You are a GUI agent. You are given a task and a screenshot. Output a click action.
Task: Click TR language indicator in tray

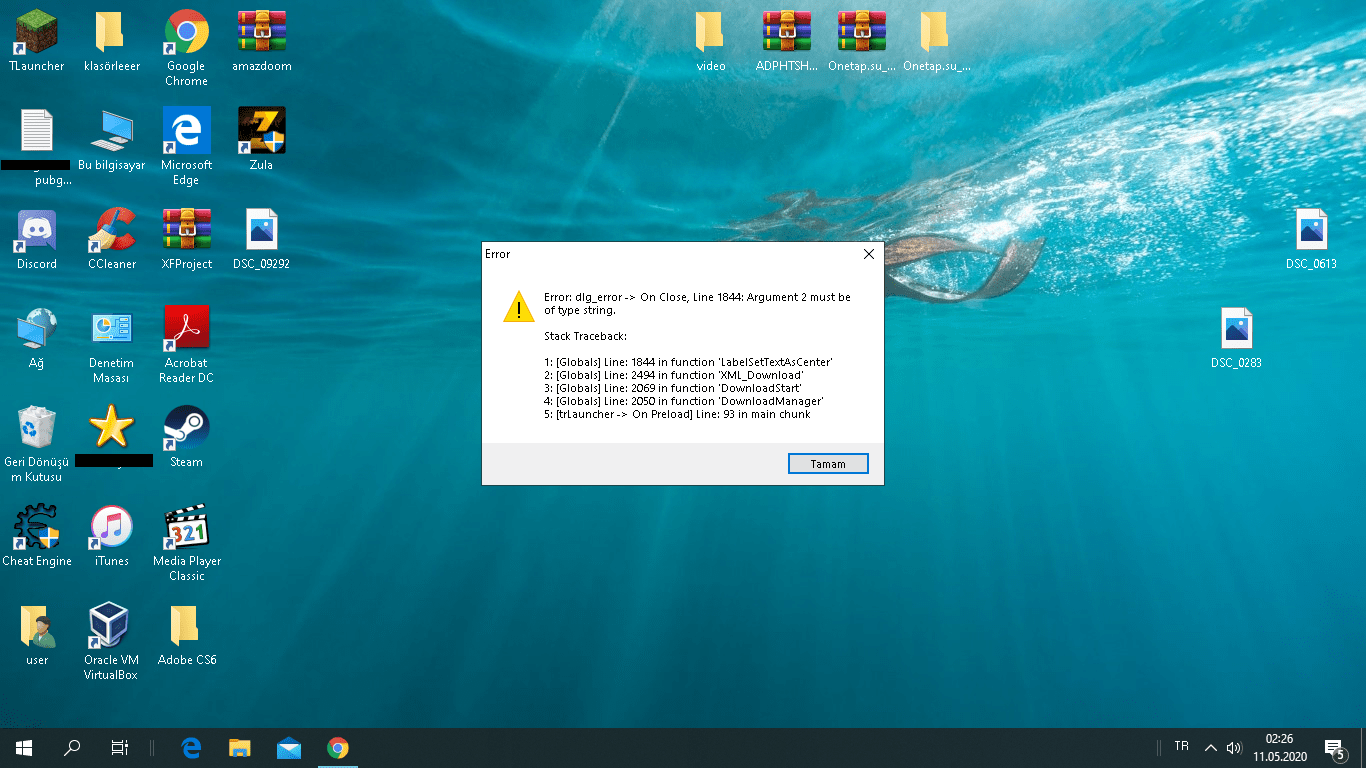[1182, 747]
